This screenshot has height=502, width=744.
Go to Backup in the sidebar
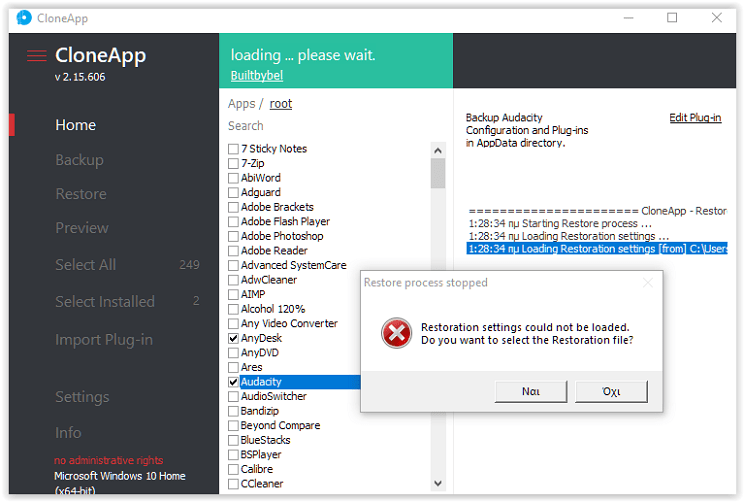(79, 160)
